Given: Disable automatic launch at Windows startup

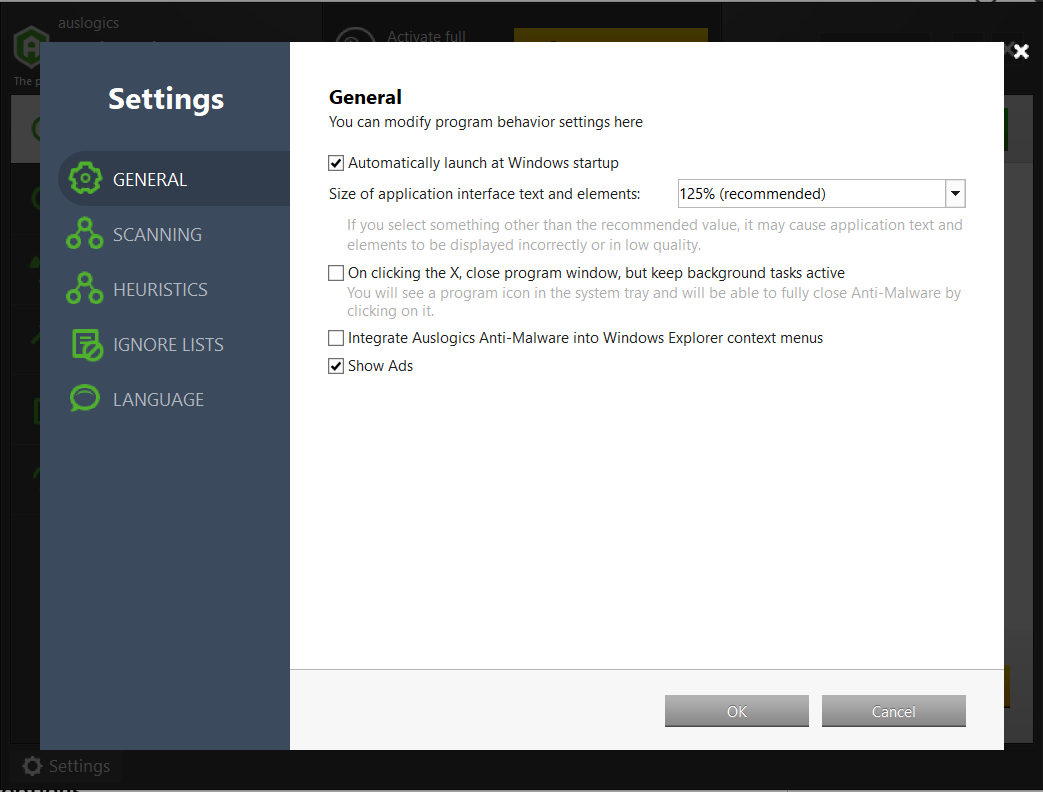Looking at the screenshot, I should 336,162.
